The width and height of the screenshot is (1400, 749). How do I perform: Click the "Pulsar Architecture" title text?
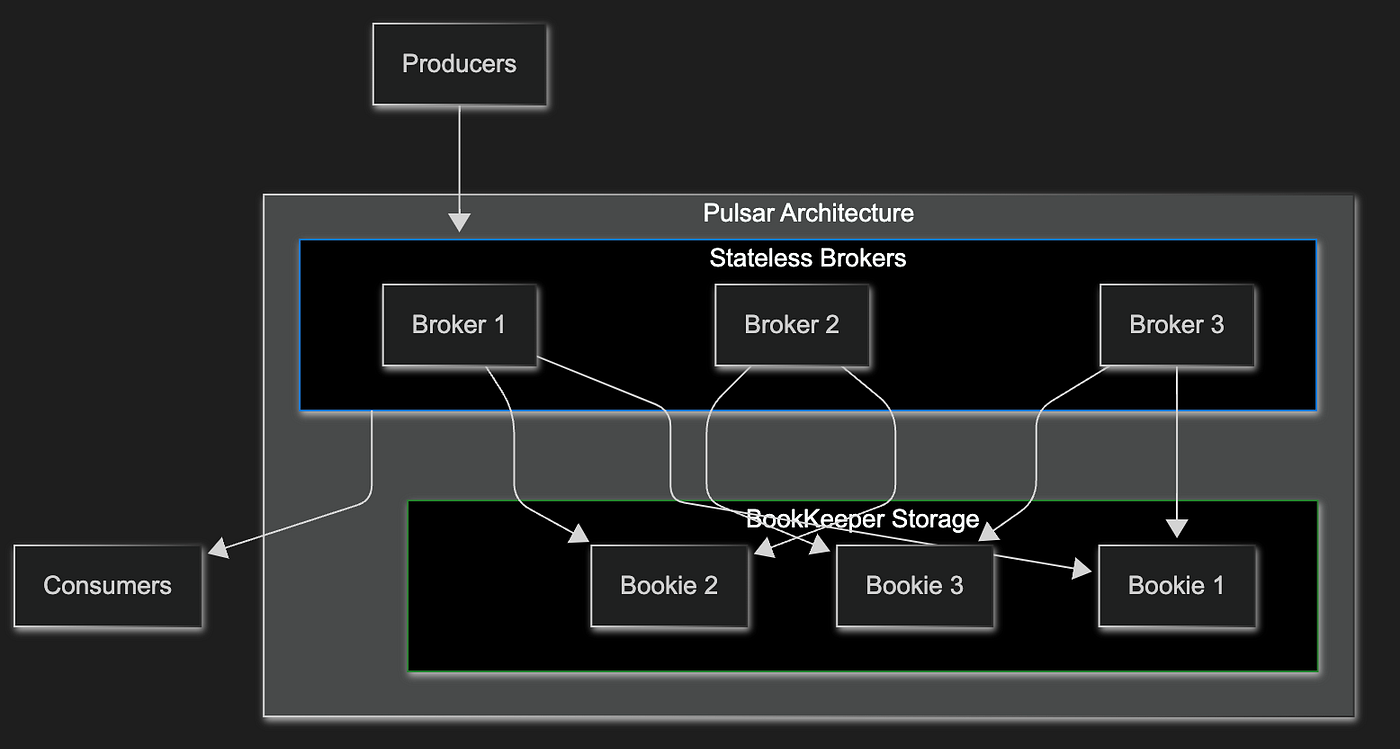coord(808,213)
